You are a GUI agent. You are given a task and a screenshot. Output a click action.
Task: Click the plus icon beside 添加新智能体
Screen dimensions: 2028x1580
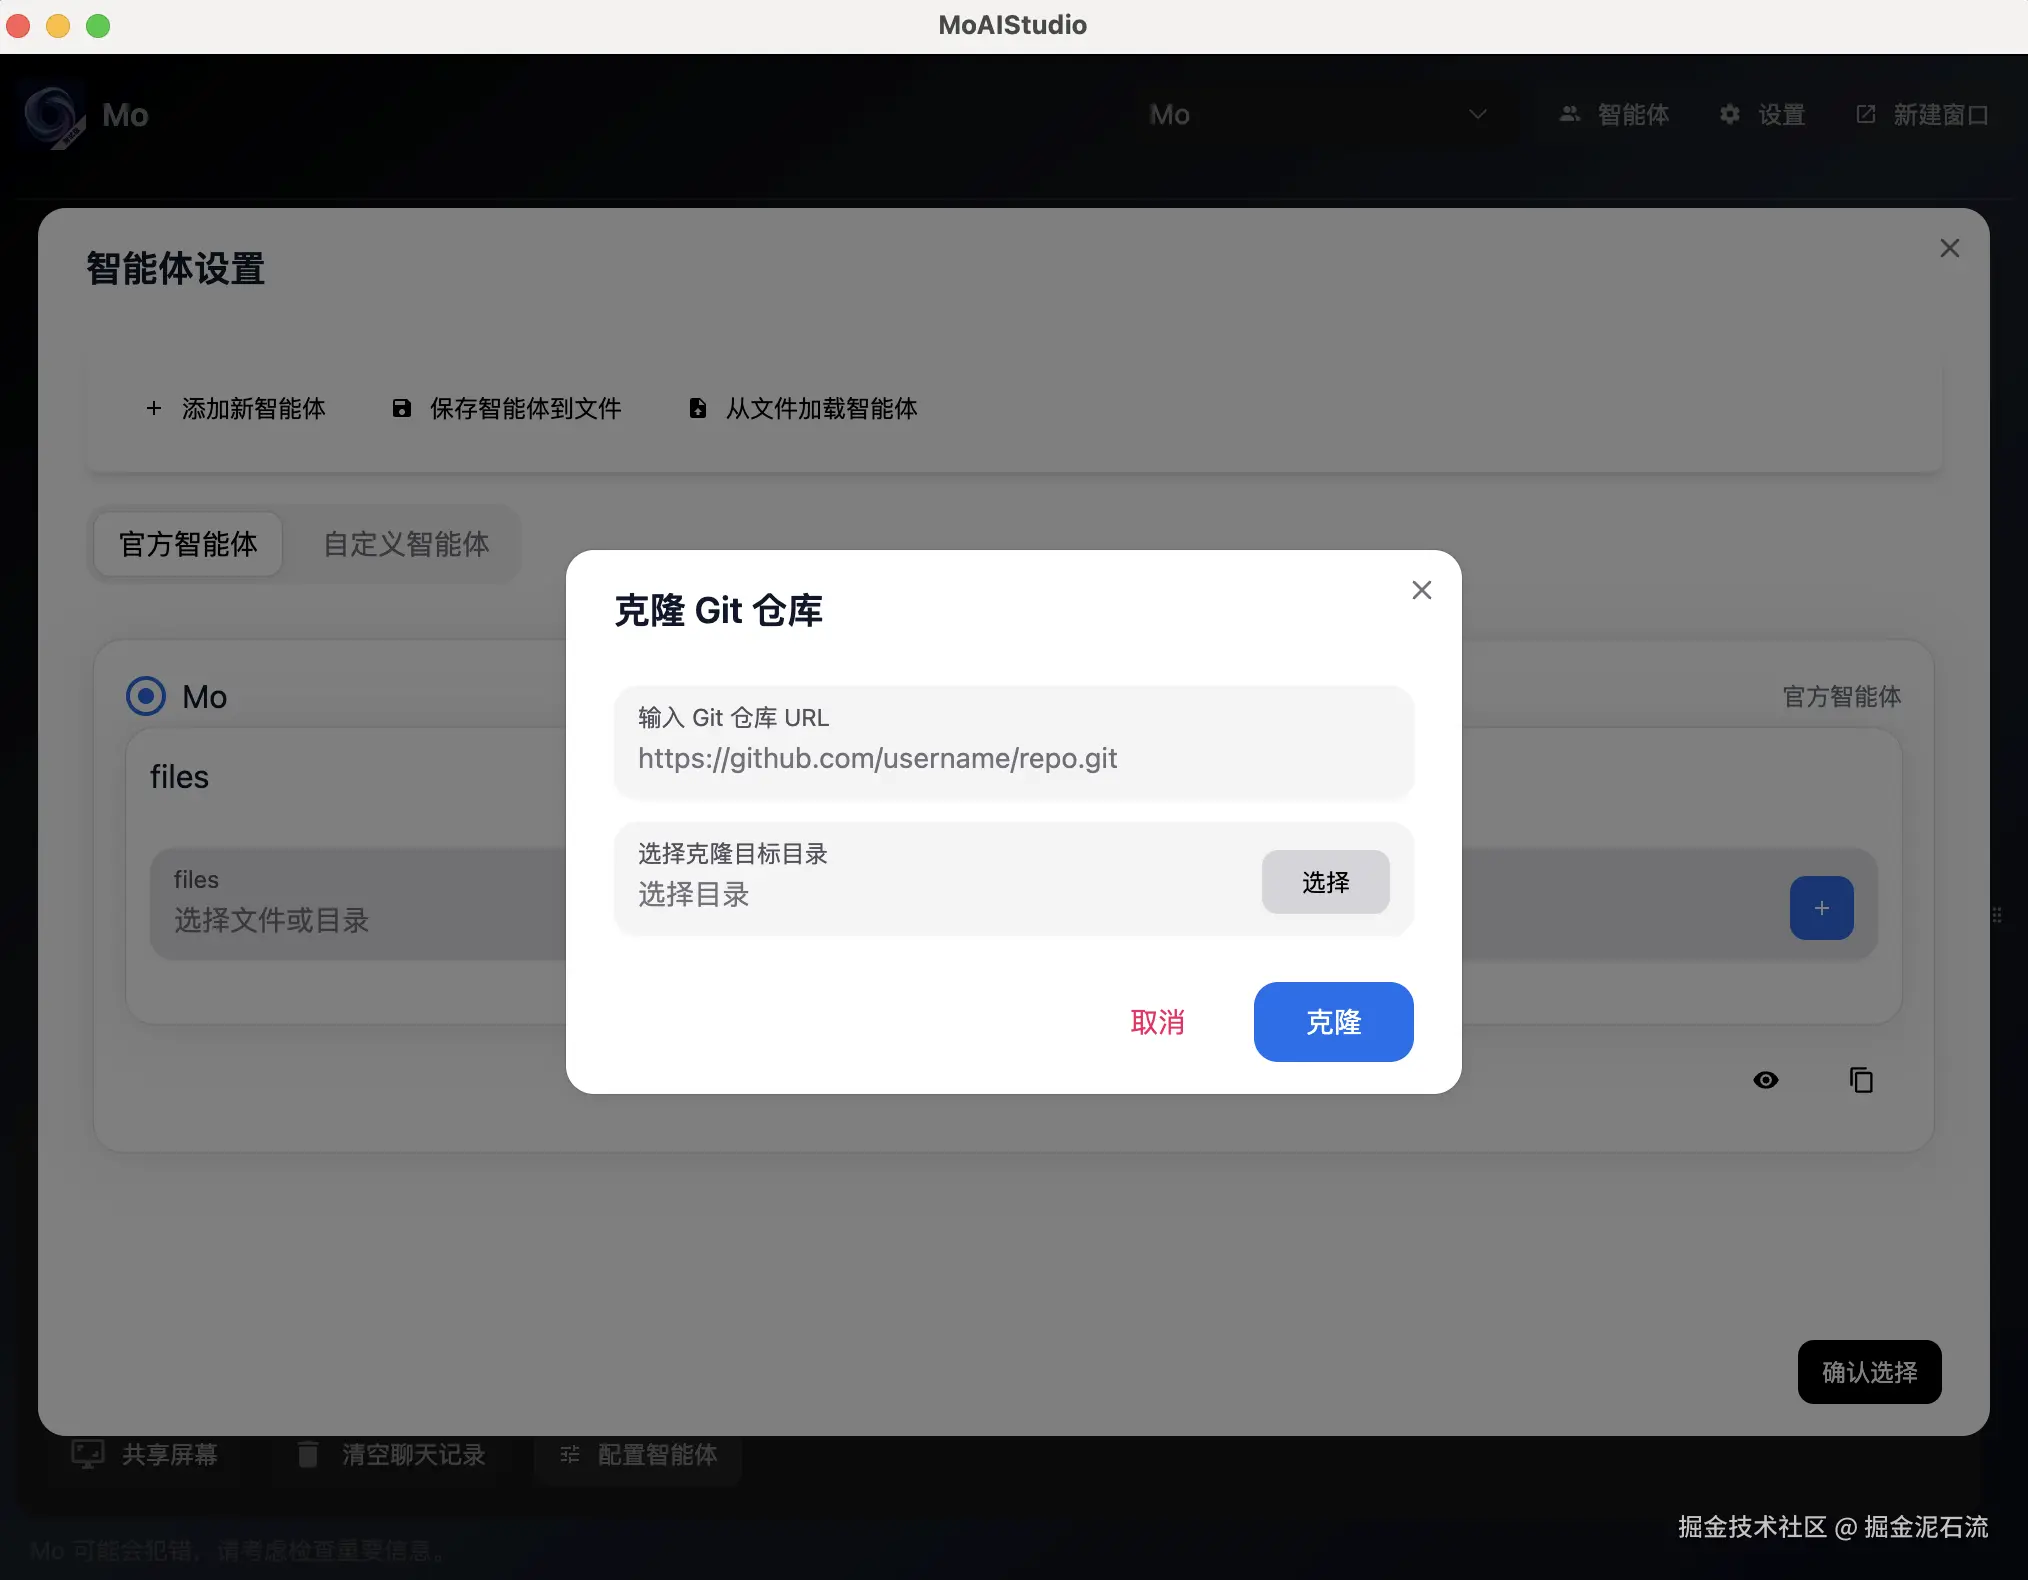(x=154, y=408)
